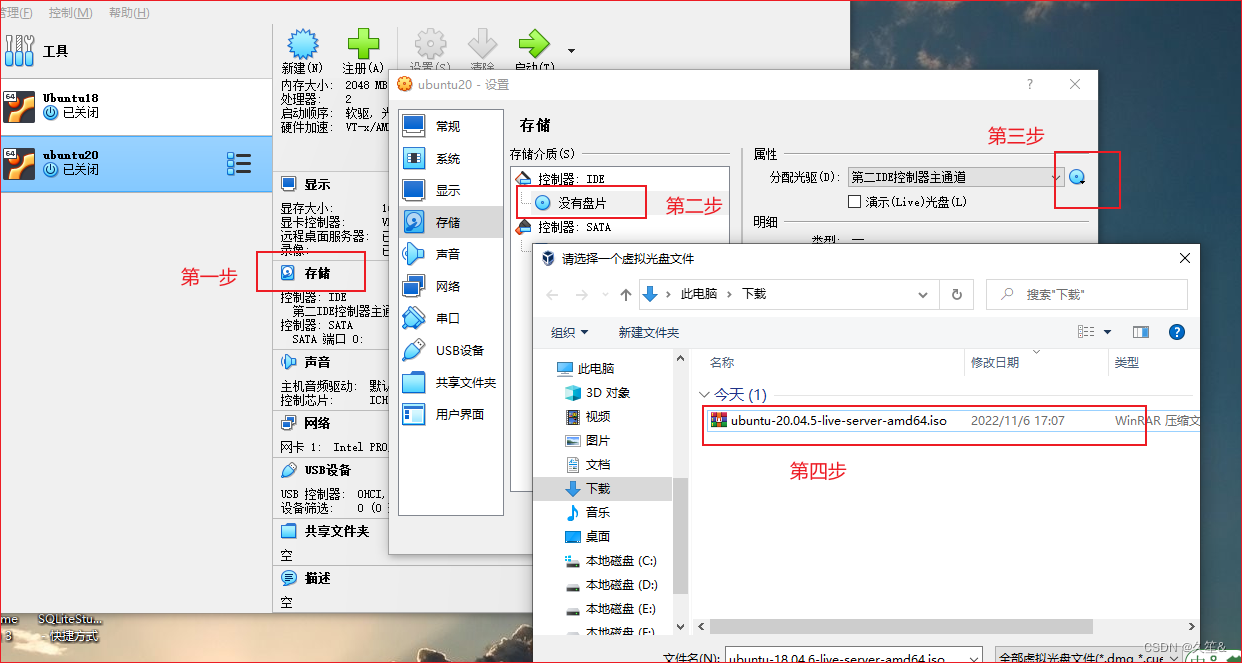
Task: Open 共享文件夹 category in the settings dialog
Action: 450,382
